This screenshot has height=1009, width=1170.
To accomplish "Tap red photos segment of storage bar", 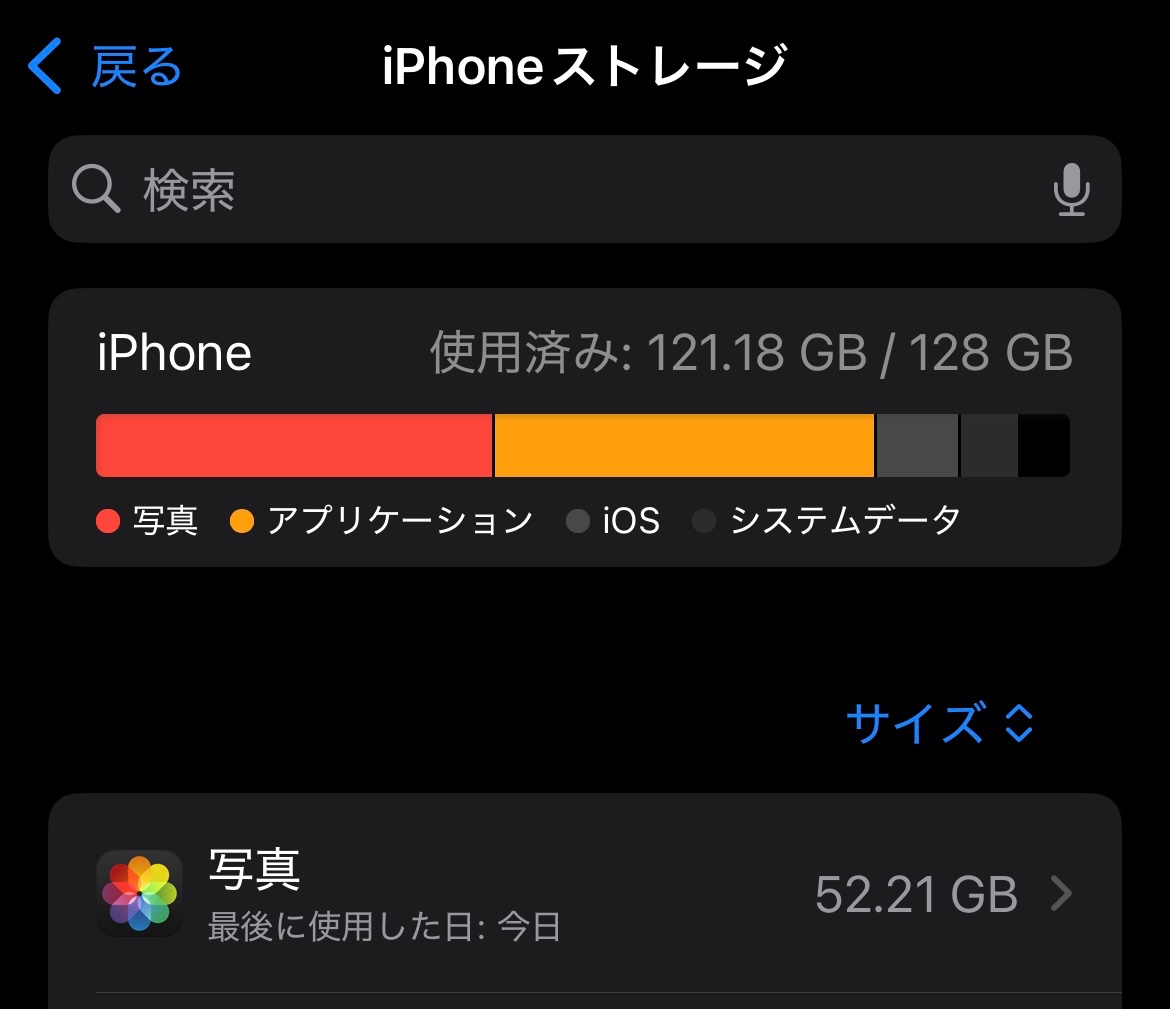I will coord(294,446).
